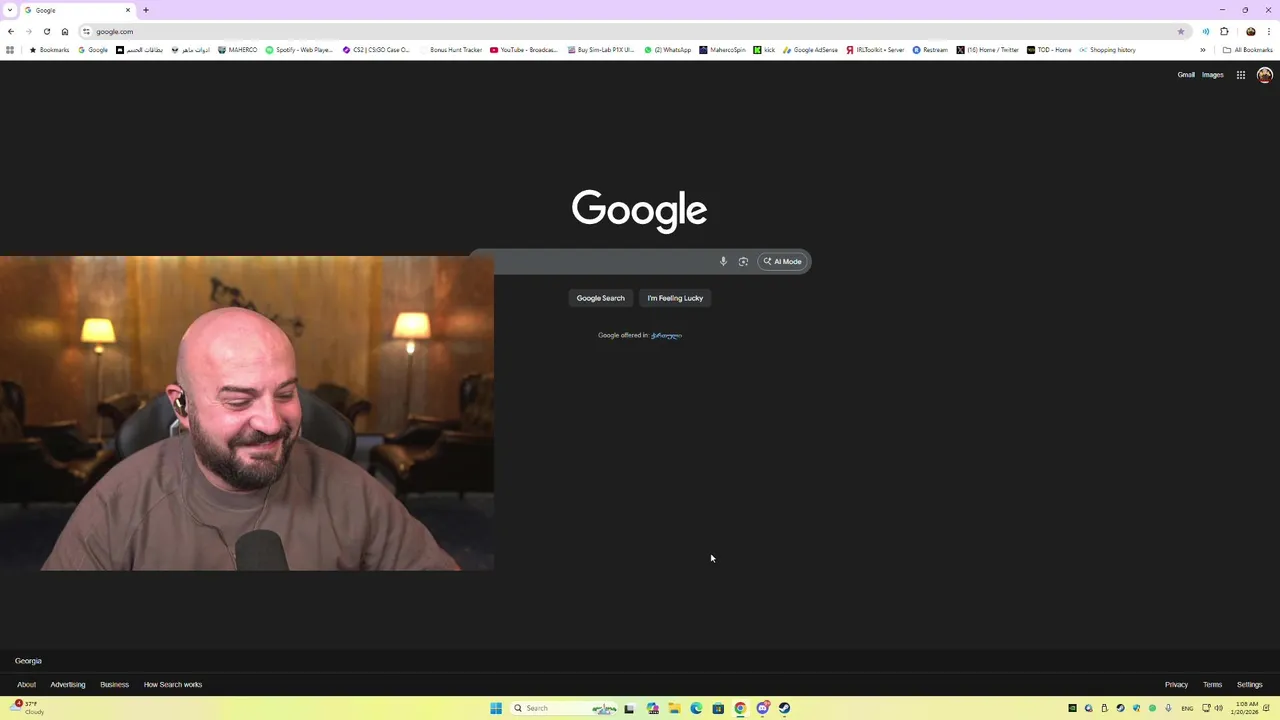Reload the page with the refresh icon
The image size is (1280, 720).
coord(47,31)
